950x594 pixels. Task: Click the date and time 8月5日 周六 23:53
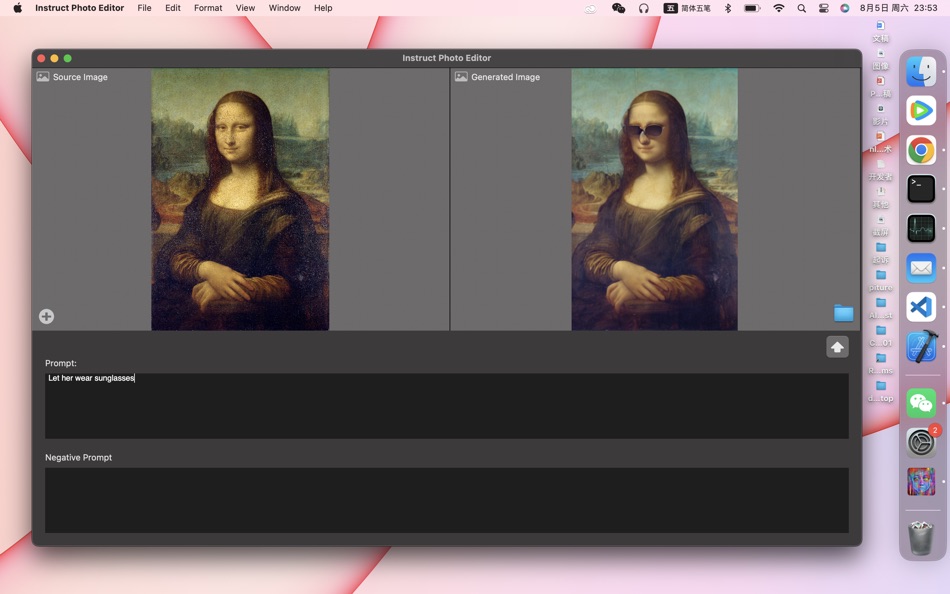coord(898,8)
